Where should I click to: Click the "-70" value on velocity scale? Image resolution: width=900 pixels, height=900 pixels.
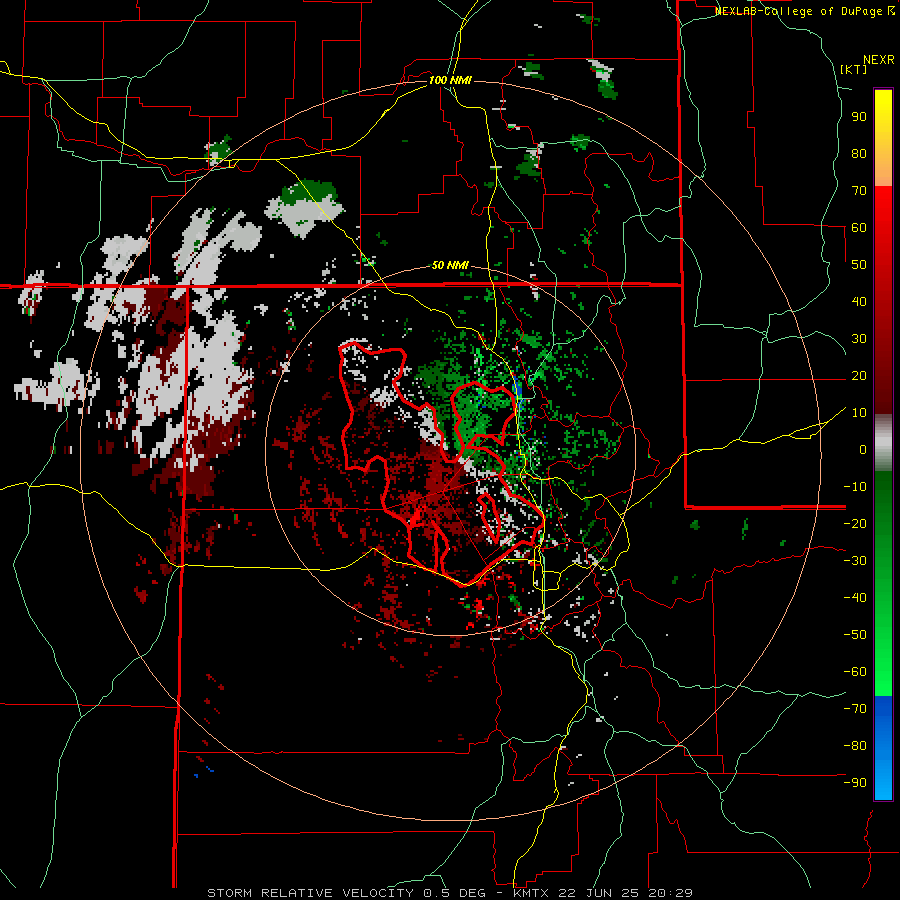[x=855, y=709]
